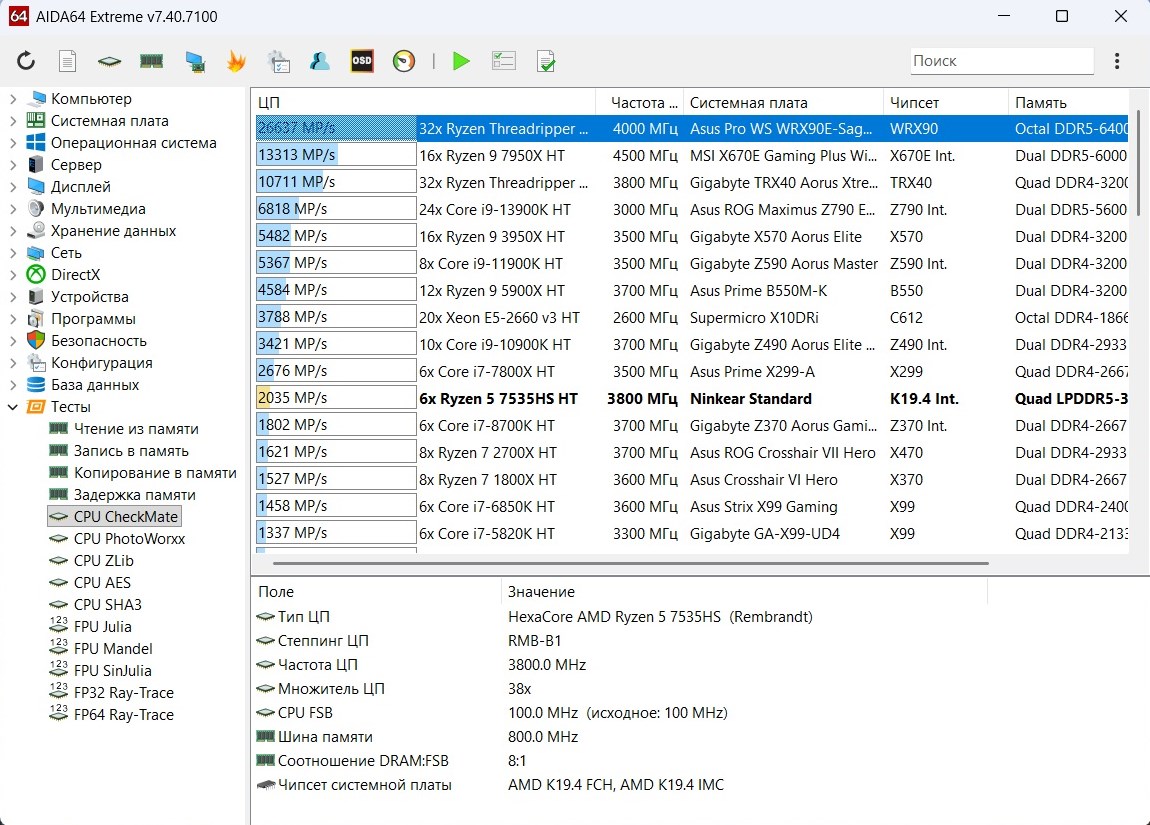
Task: Open the gauge sensor panel icon
Action: pyautogui.click(x=404, y=61)
